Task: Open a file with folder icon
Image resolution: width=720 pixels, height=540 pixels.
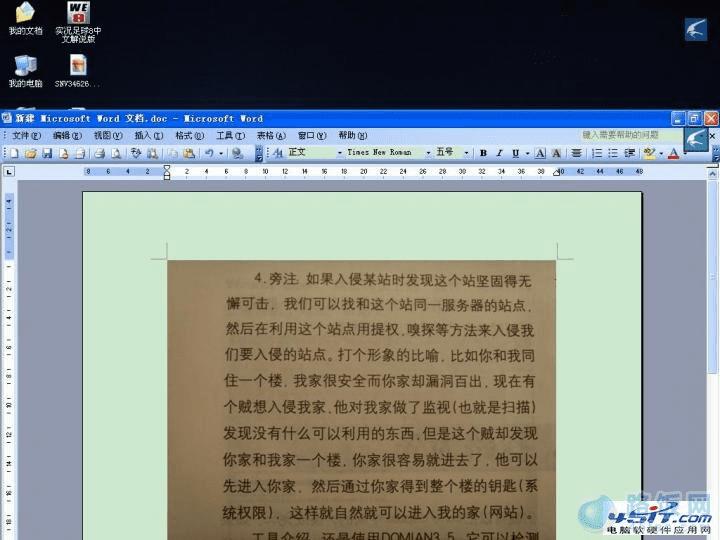Action: click(x=31, y=153)
